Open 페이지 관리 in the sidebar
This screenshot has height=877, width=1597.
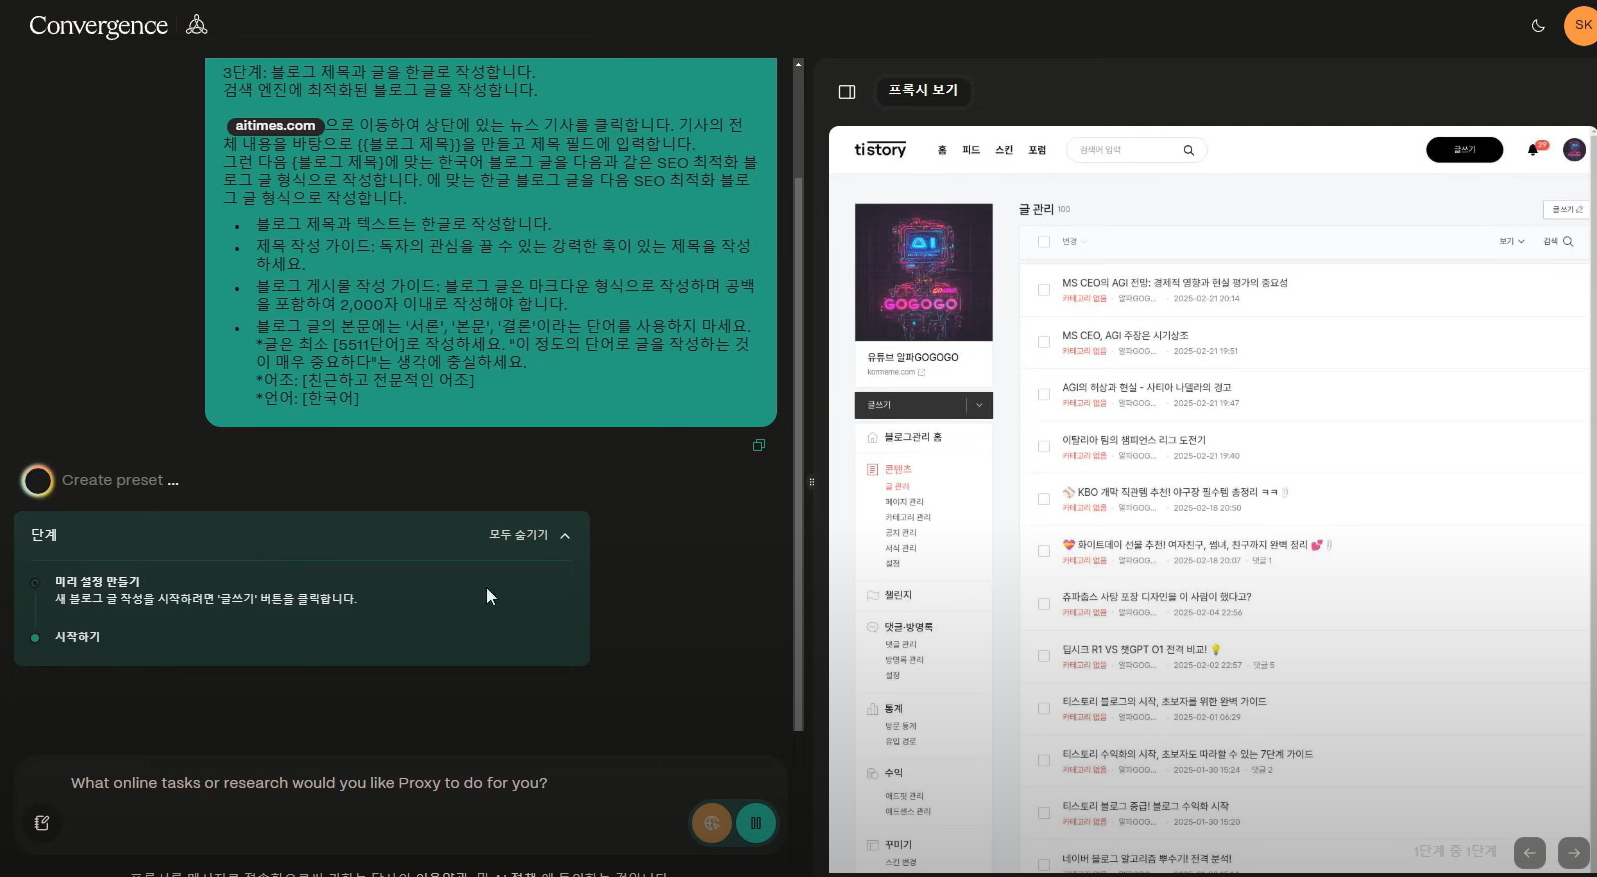[x=904, y=502]
